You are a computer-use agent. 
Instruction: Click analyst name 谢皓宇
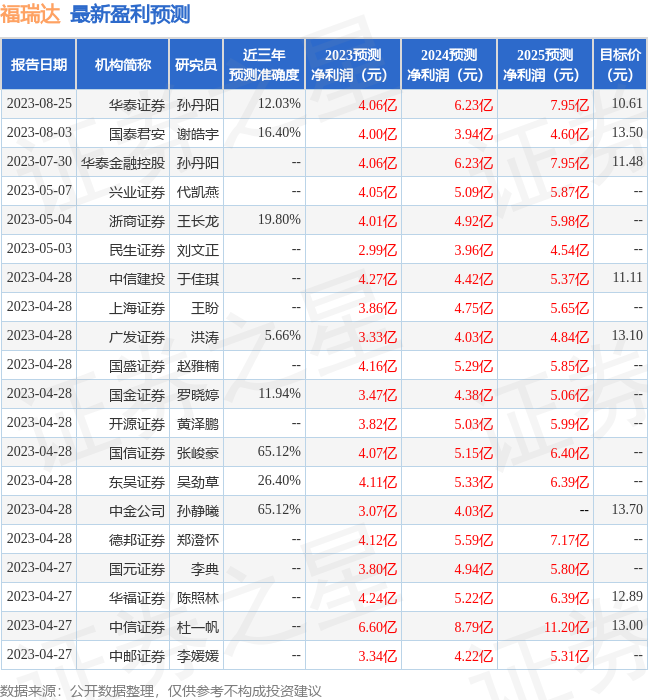198,134
